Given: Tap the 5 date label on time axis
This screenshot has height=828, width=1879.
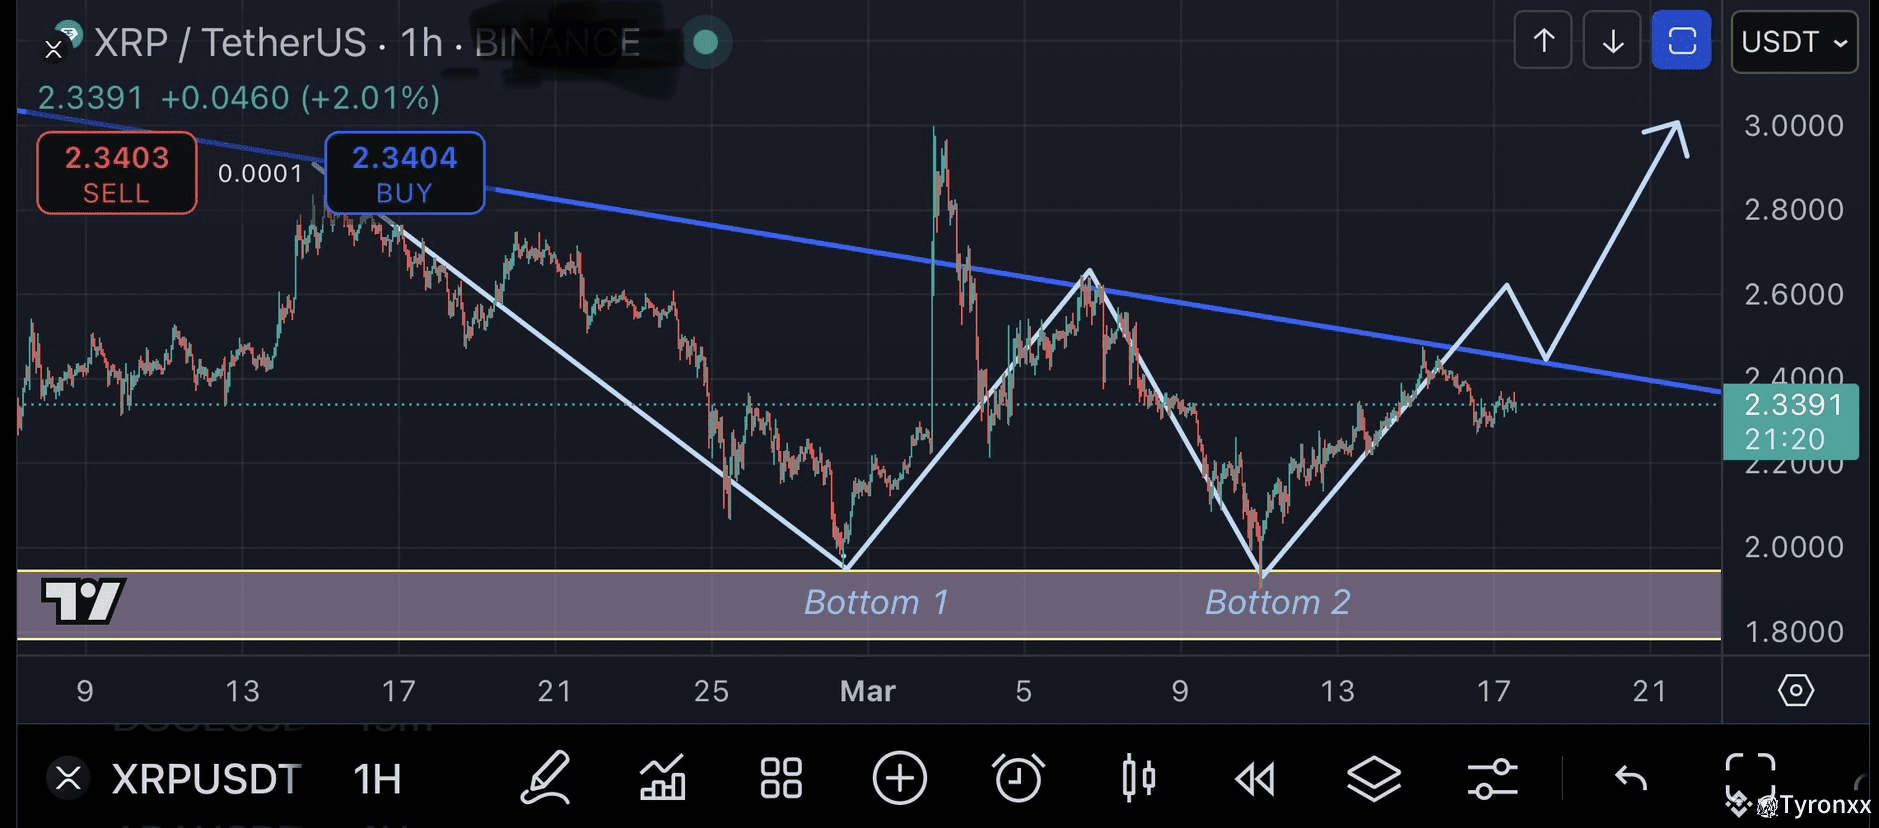Looking at the screenshot, I should [x=1024, y=691].
